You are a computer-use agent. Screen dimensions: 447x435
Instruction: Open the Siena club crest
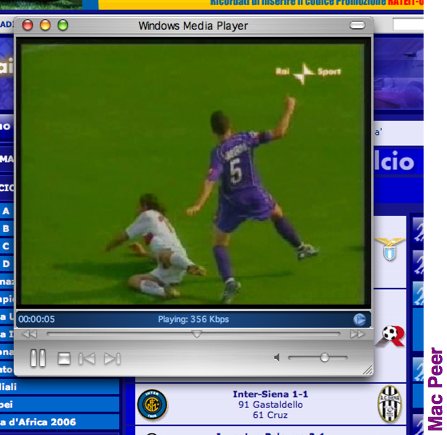tap(390, 404)
